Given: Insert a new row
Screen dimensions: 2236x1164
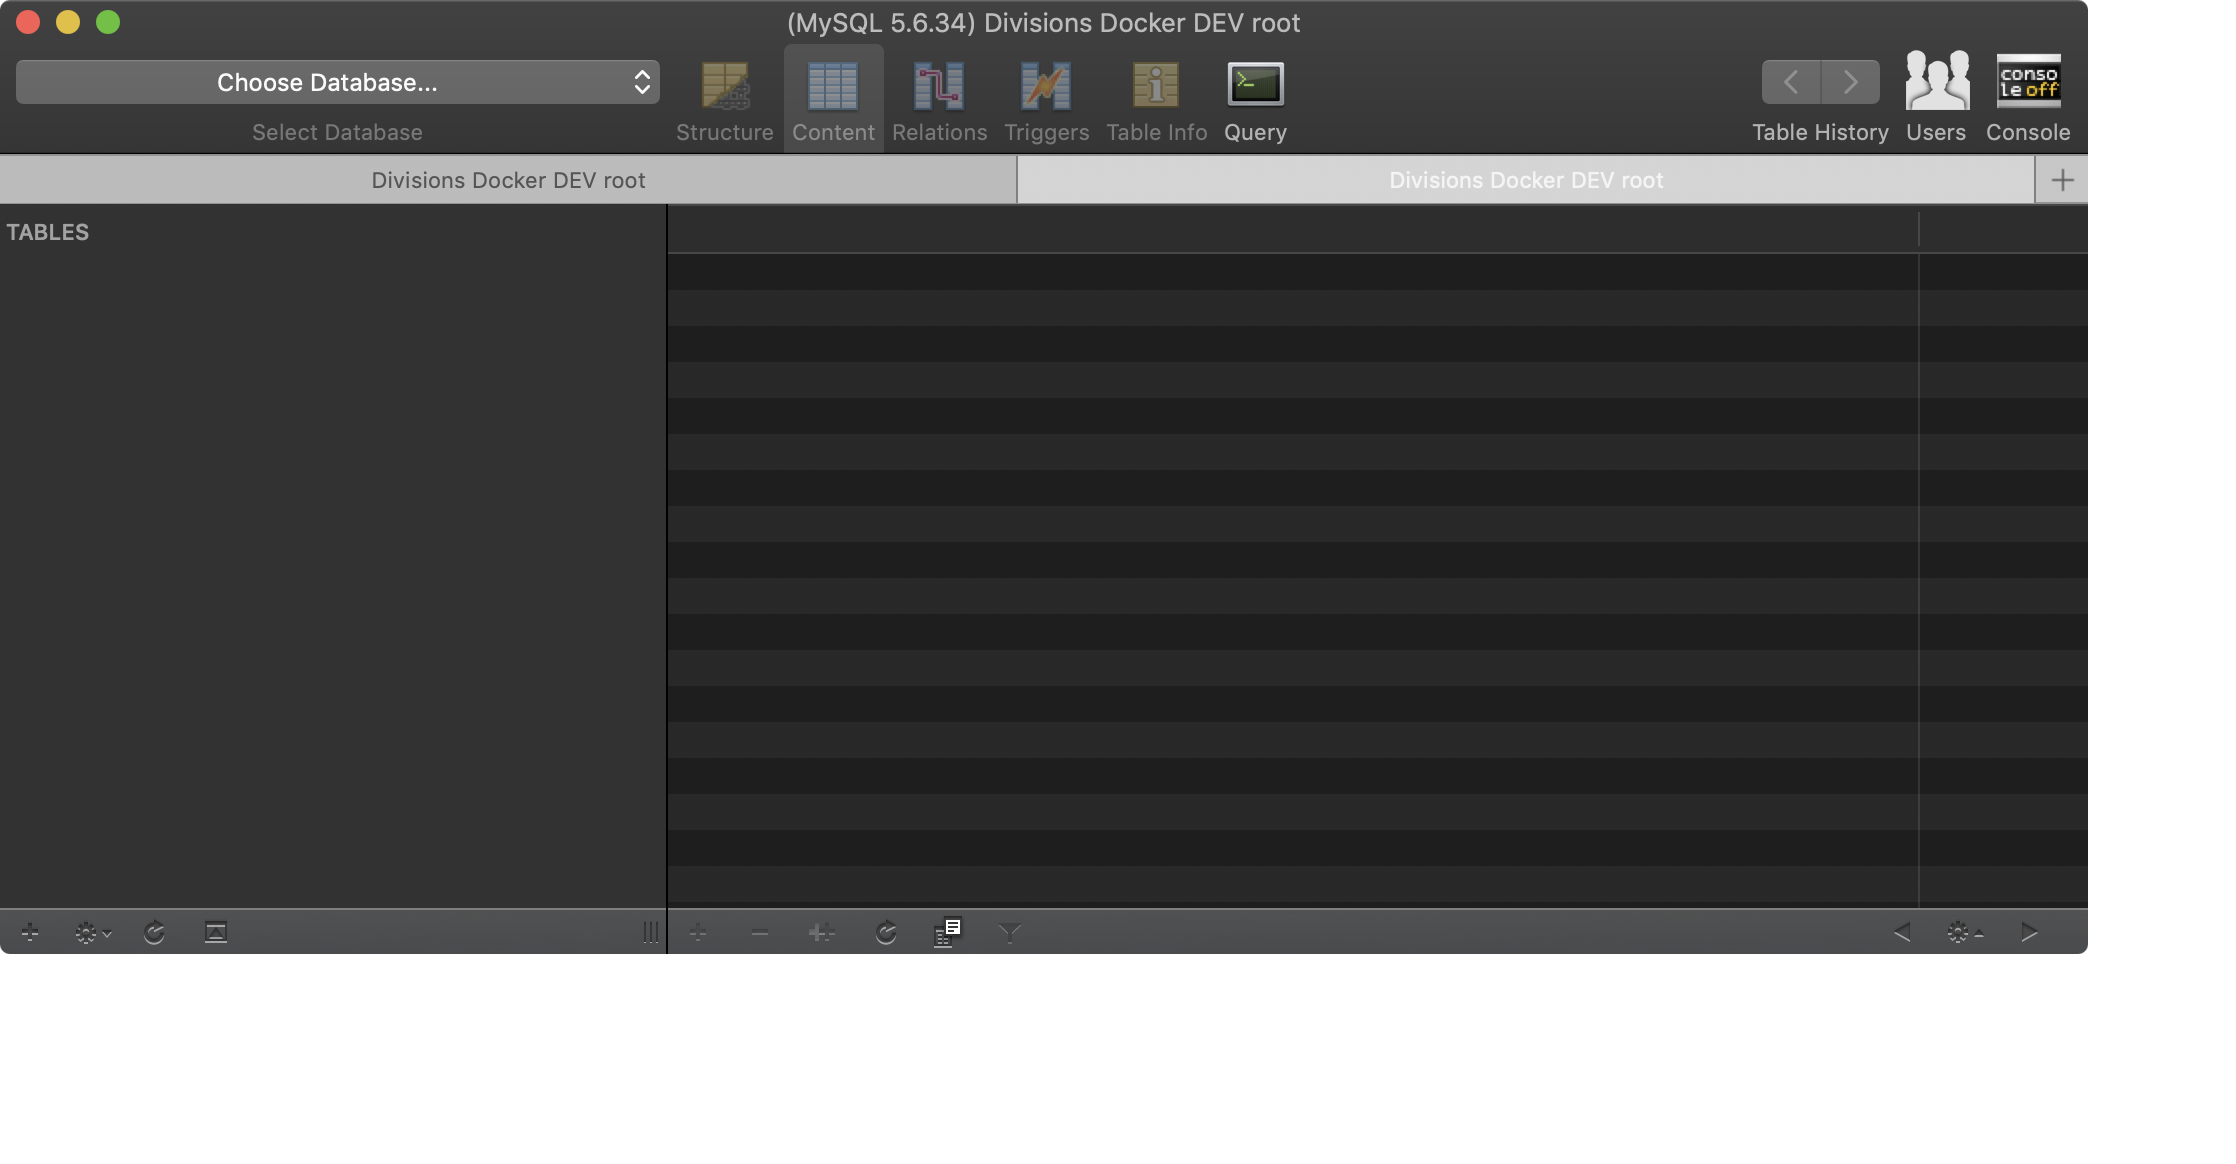Looking at the screenshot, I should pyautogui.click(x=698, y=932).
